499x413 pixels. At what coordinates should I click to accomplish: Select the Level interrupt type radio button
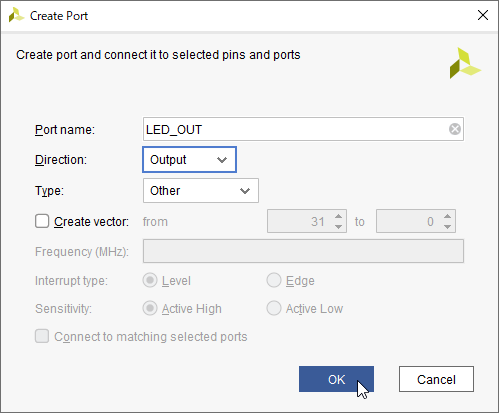click(x=150, y=280)
